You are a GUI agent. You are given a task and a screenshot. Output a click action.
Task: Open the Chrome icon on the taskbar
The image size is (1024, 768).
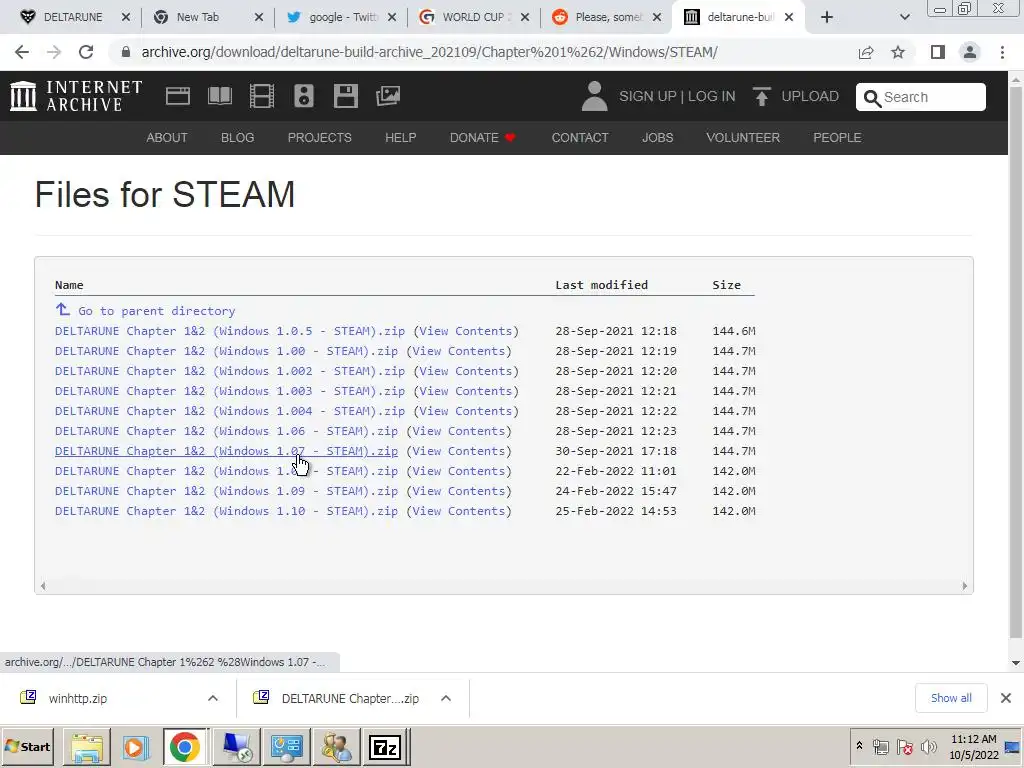[x=185, y=747]
